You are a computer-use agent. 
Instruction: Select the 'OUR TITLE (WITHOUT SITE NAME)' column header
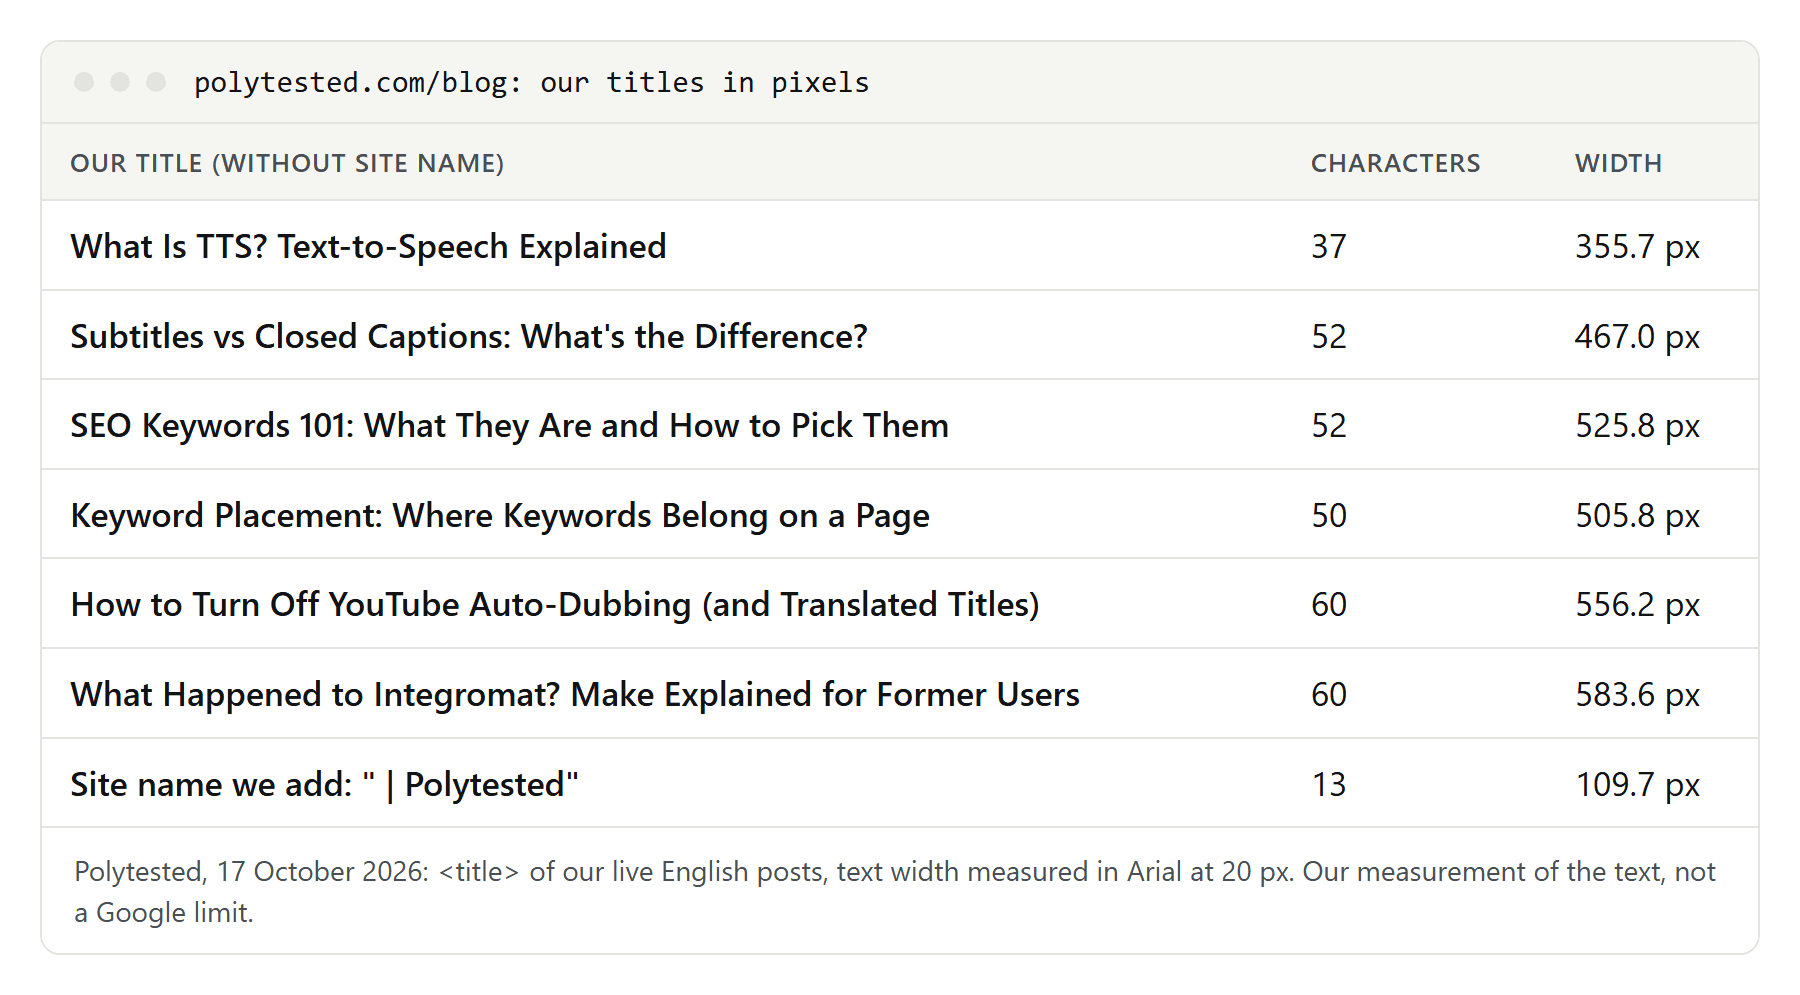pos(287,163)
